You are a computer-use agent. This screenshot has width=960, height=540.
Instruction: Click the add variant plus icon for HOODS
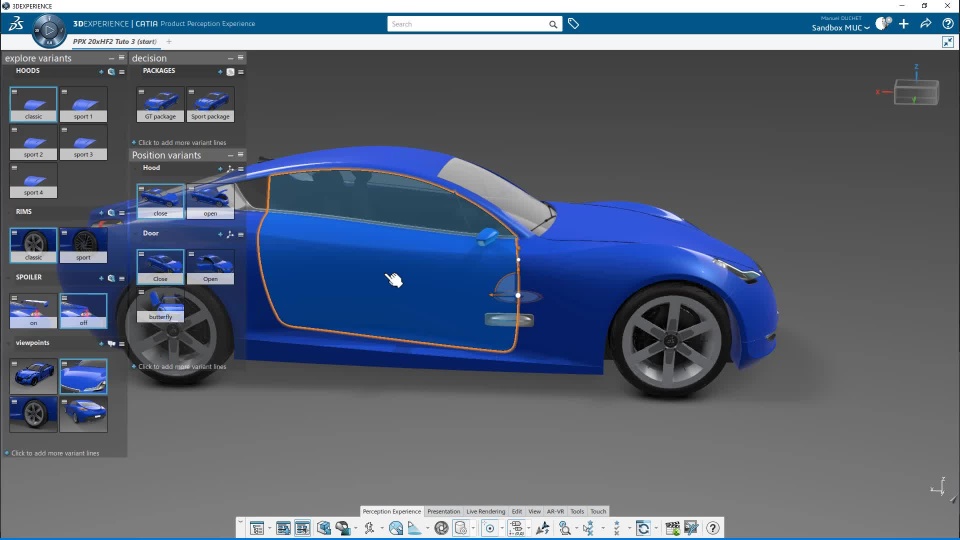coord(101,72)
